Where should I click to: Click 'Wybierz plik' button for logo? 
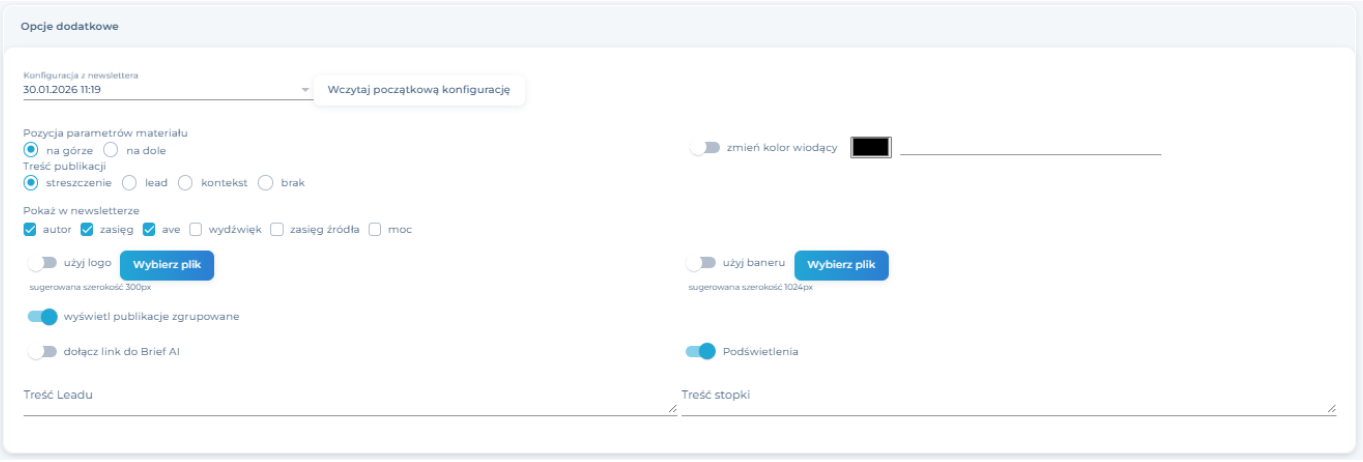coord(167,265)
